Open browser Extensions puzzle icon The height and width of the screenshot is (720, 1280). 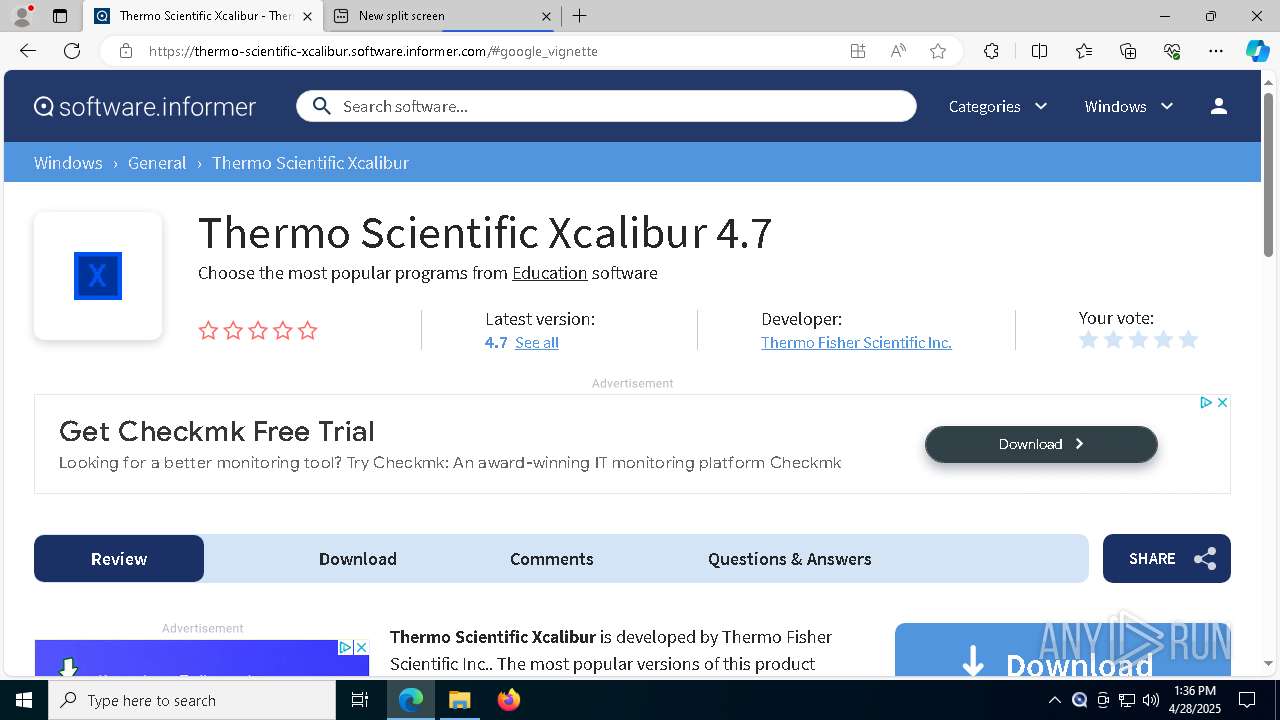coord(991,51)
